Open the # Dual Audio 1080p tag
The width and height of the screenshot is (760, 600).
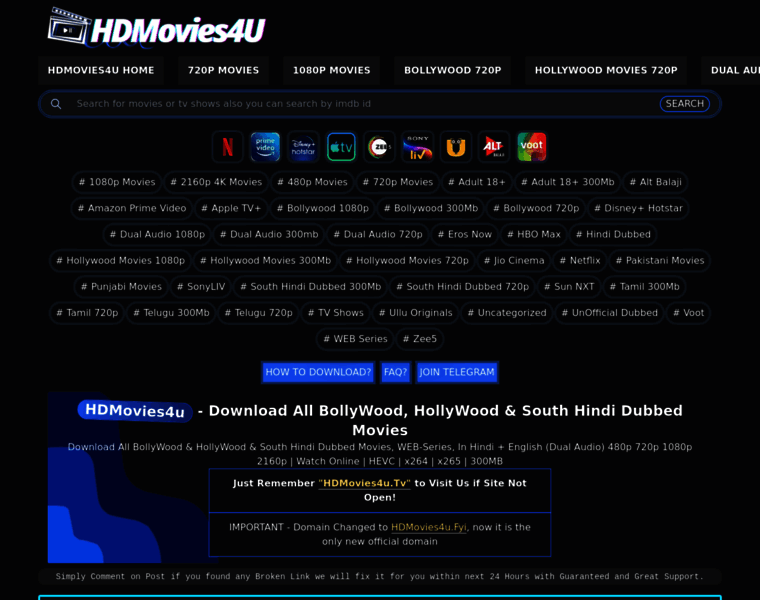click(x=157, y=235)
